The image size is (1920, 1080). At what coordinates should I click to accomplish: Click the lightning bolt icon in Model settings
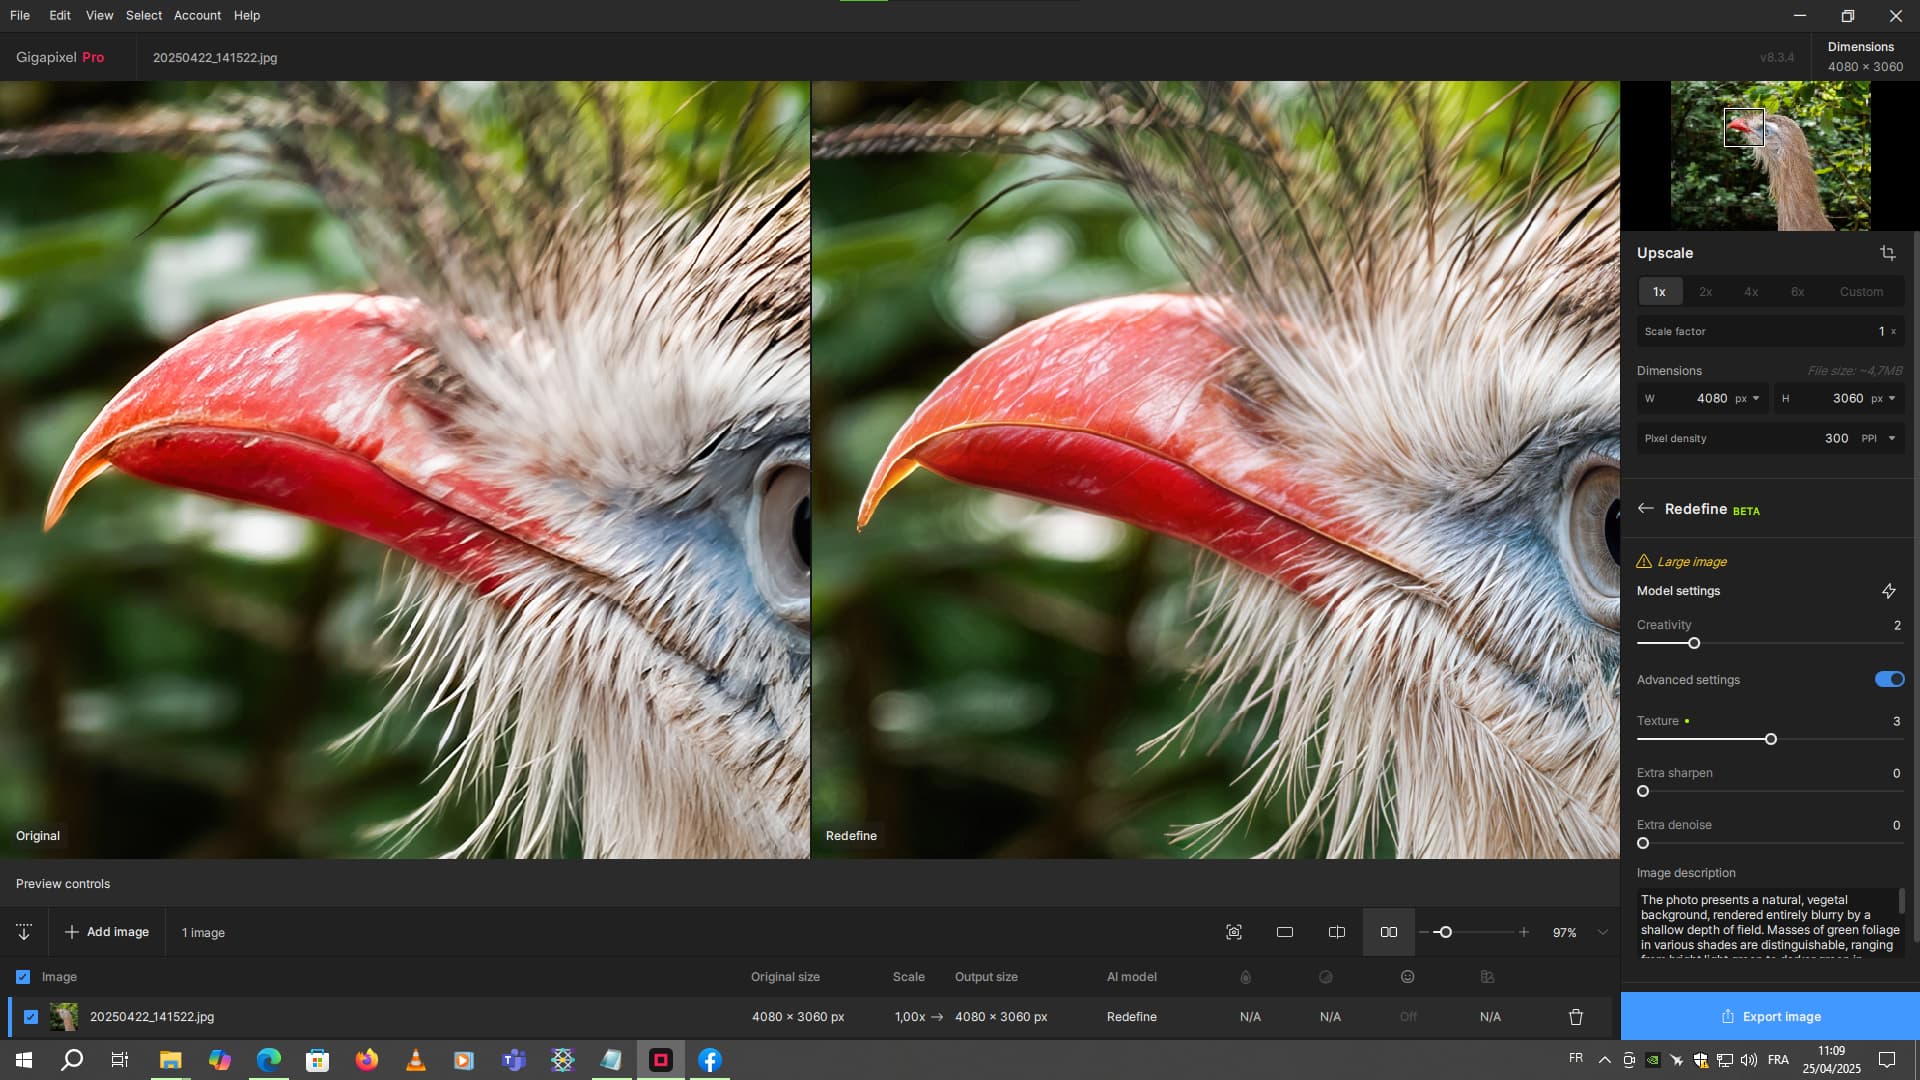pyautogui.click(x=1888, y=591)
